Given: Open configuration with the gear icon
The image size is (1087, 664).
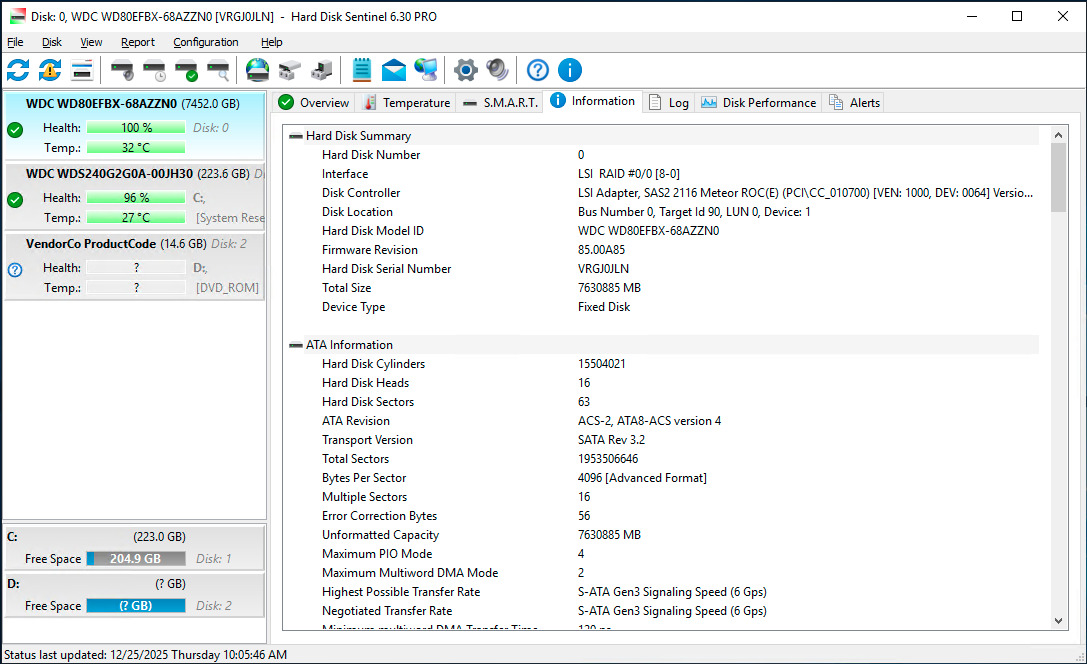Looking at the screenshot, I should (x=465, y=70).
